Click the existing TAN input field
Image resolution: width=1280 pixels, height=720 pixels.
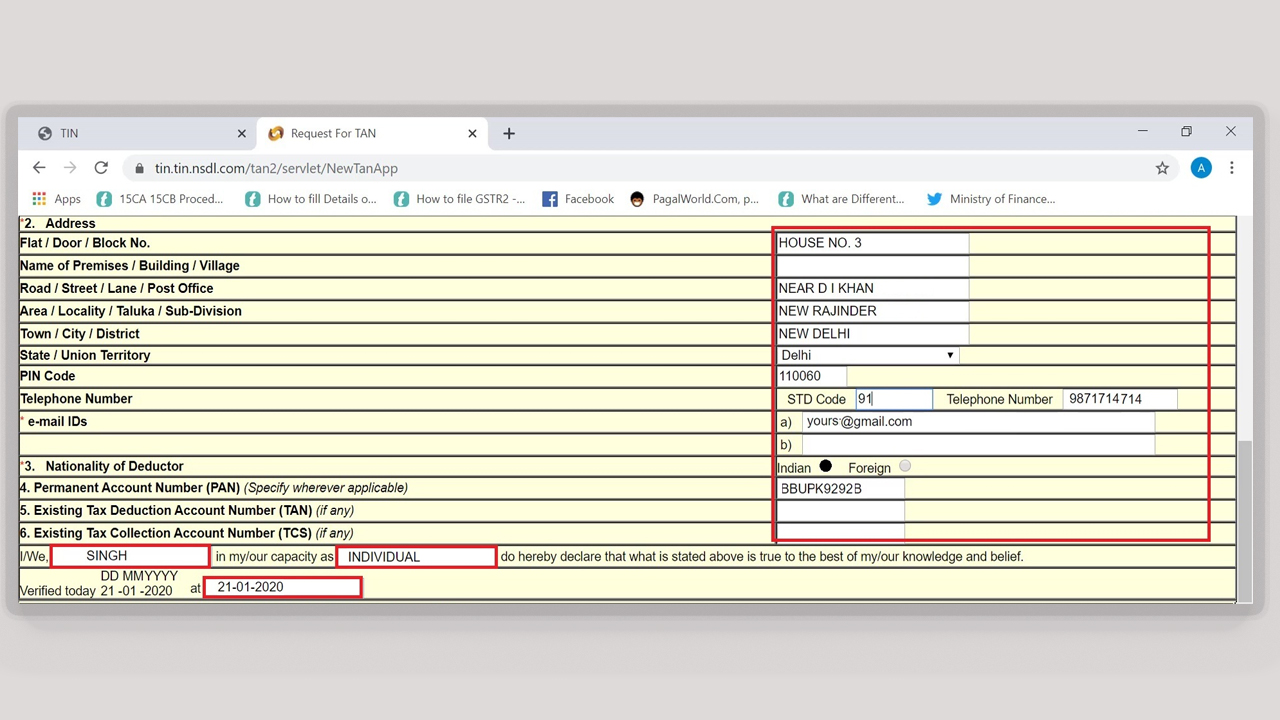[840, 511]
